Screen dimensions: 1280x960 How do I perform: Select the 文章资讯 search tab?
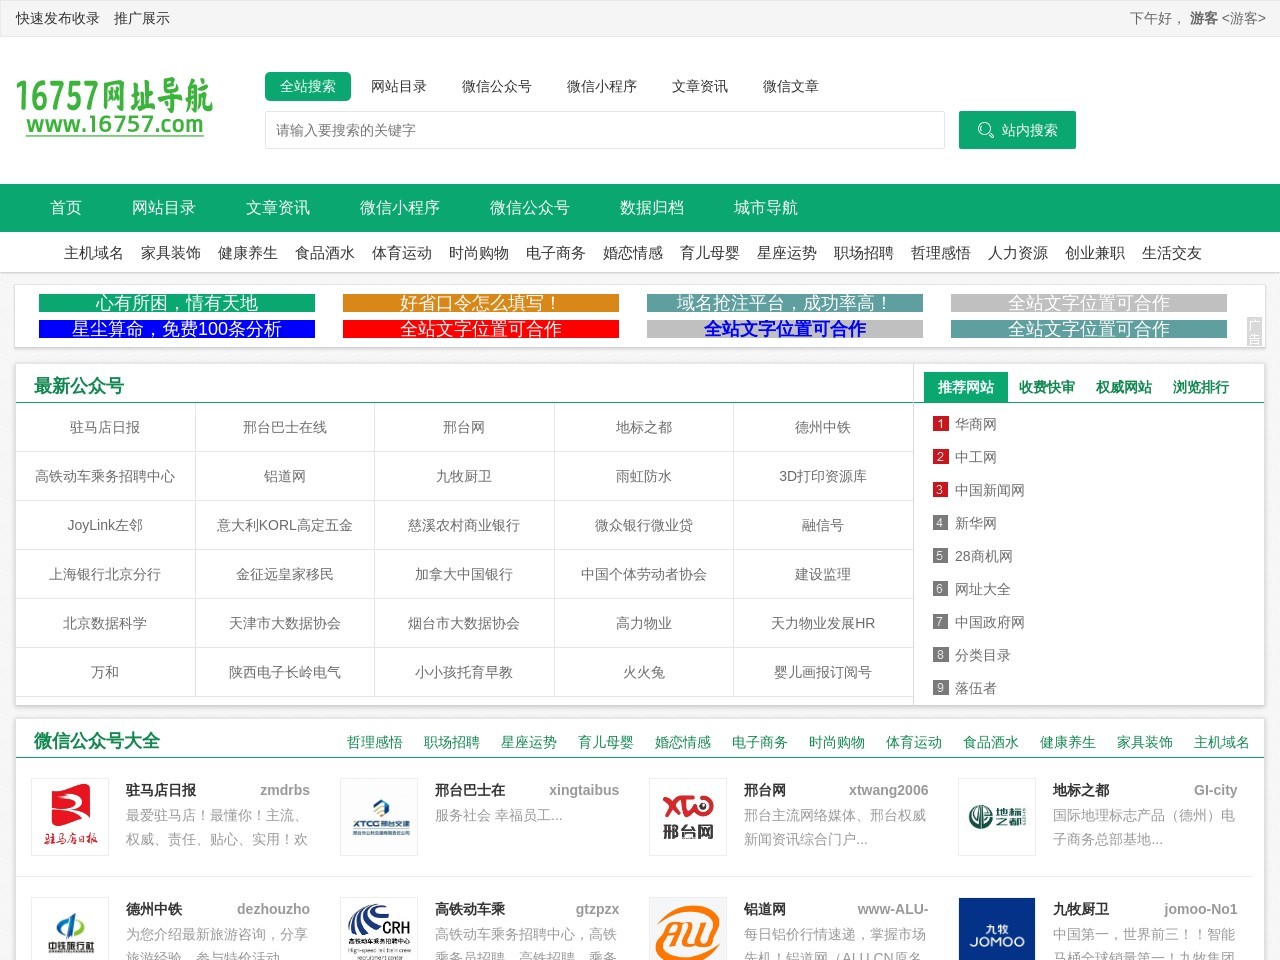pyautogui.click(x=700, y=86)
